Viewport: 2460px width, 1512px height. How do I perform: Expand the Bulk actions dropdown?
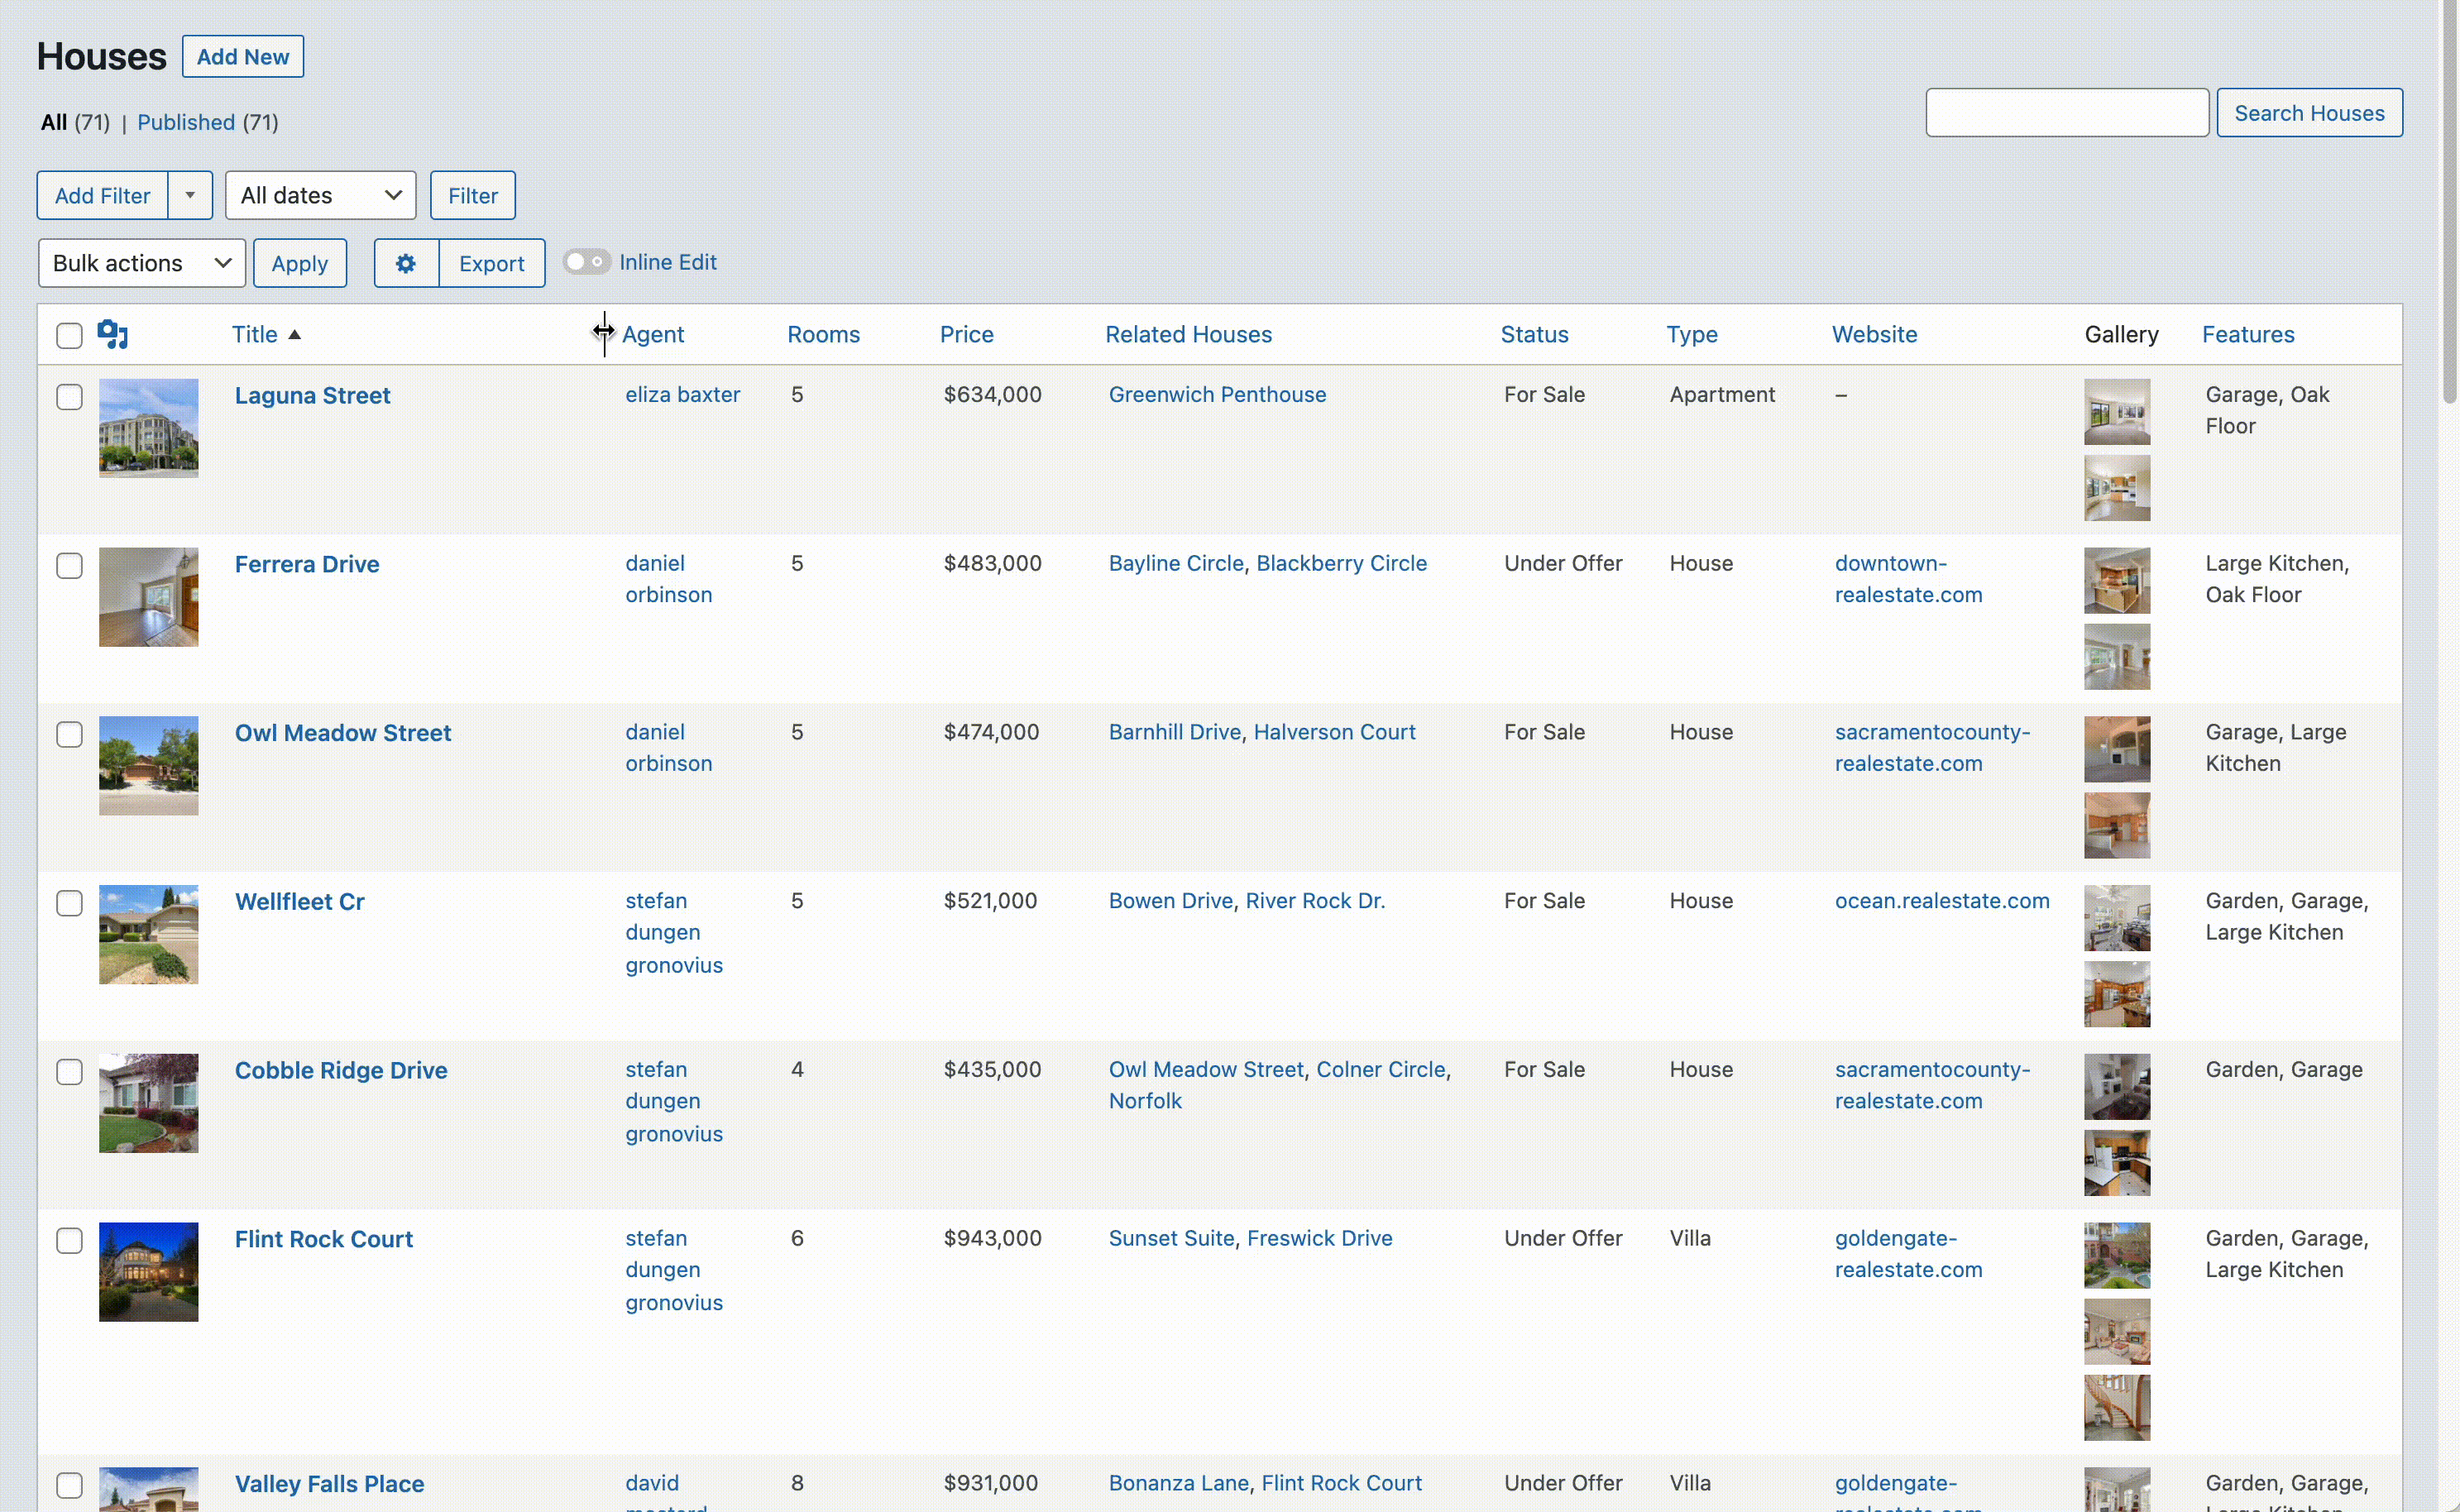[139, 261]
